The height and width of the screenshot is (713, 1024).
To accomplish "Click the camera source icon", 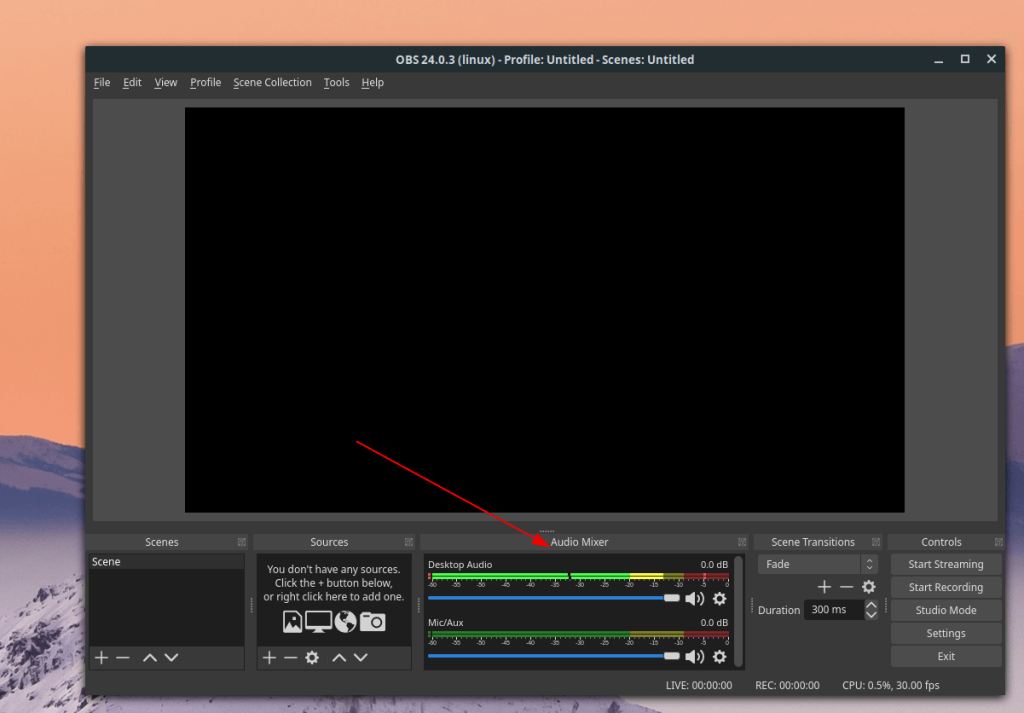I will (x=373, y=621).
